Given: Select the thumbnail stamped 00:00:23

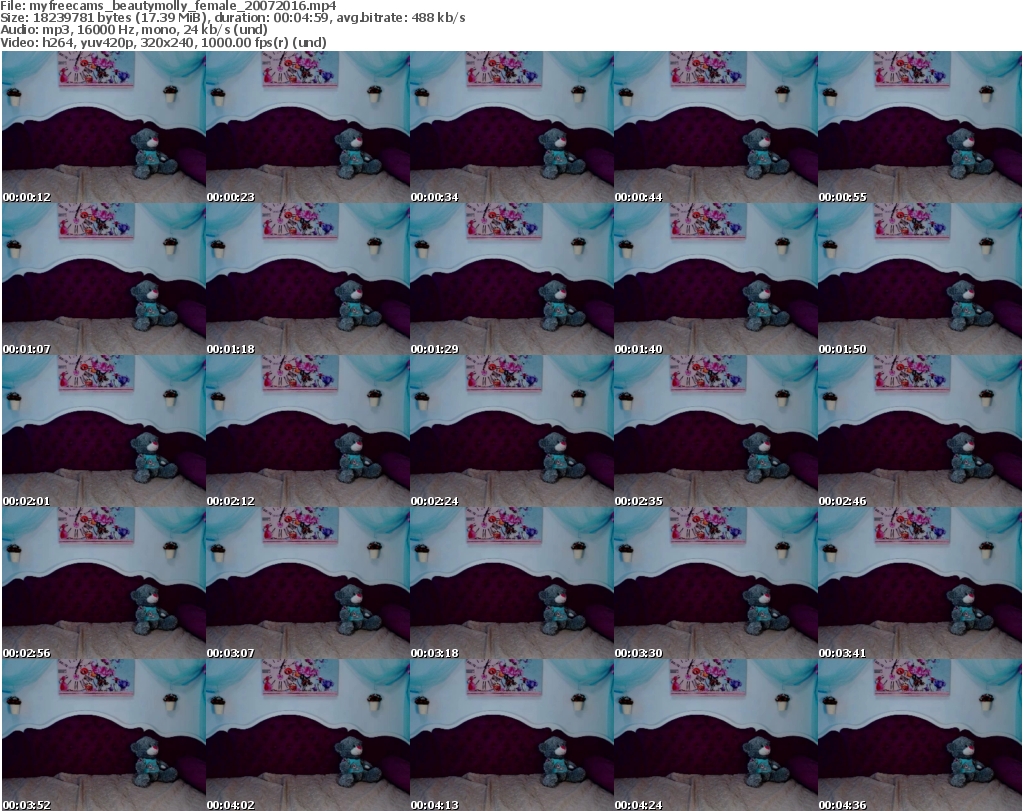Looking at the screenshot, I should coord(308,127).
